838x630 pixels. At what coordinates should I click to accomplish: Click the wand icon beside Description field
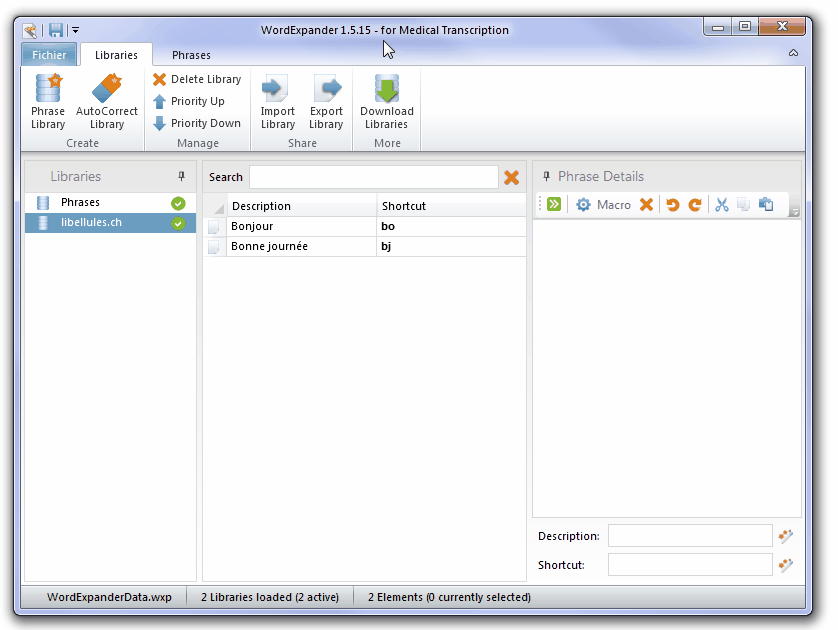coord(786,535)
